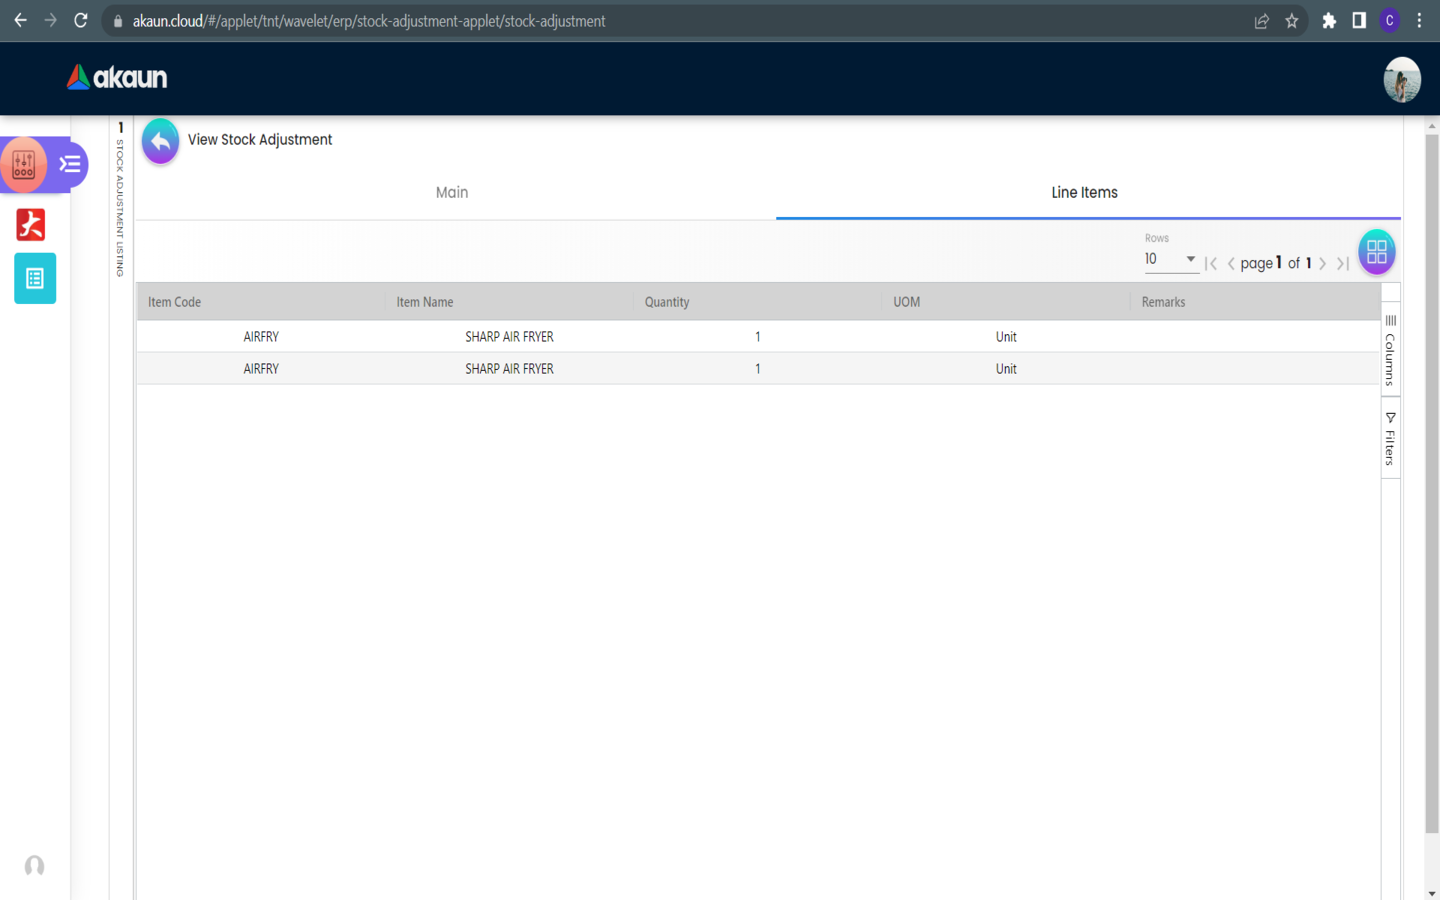Go to the next page arrow
The image size is (1440, 900).
[x=1323, y=264]
